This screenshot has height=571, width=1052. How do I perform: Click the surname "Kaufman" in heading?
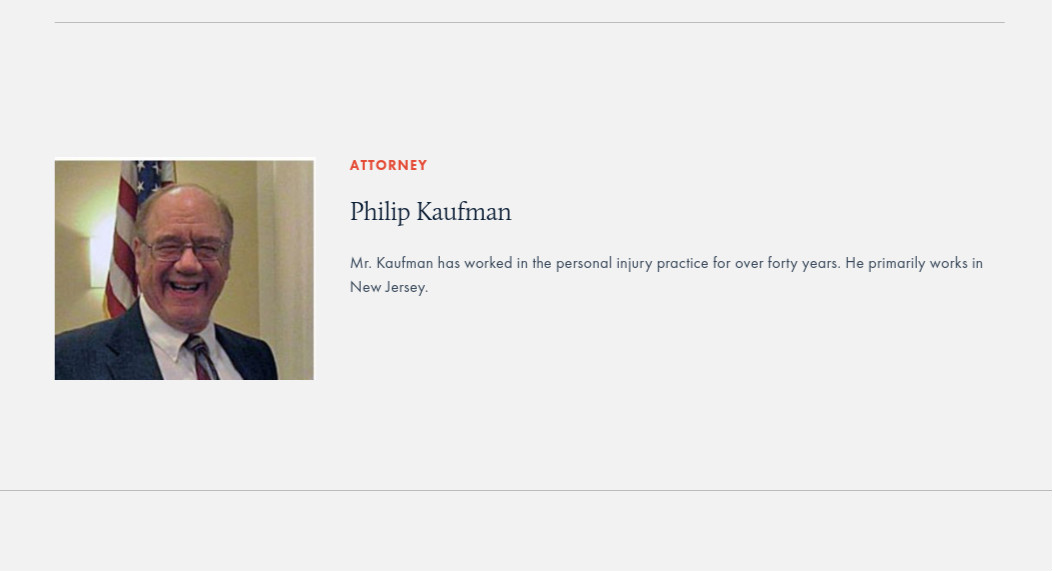click(x=463, y=212)
